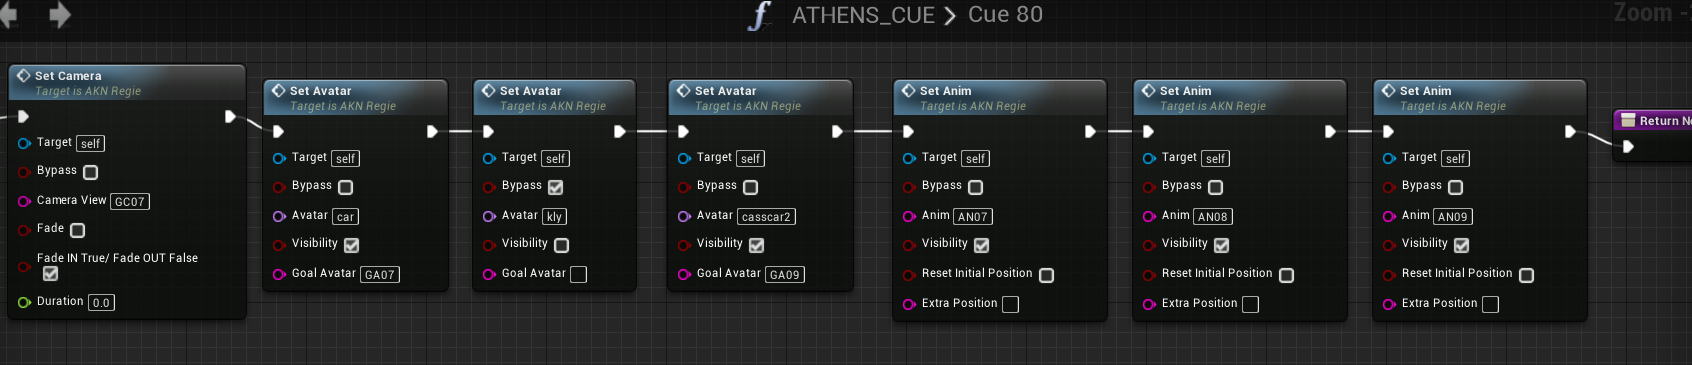1692x365 pixels.
Task: Toggle Reset Initial Position on AN08 node
Action: [1286, 275]
